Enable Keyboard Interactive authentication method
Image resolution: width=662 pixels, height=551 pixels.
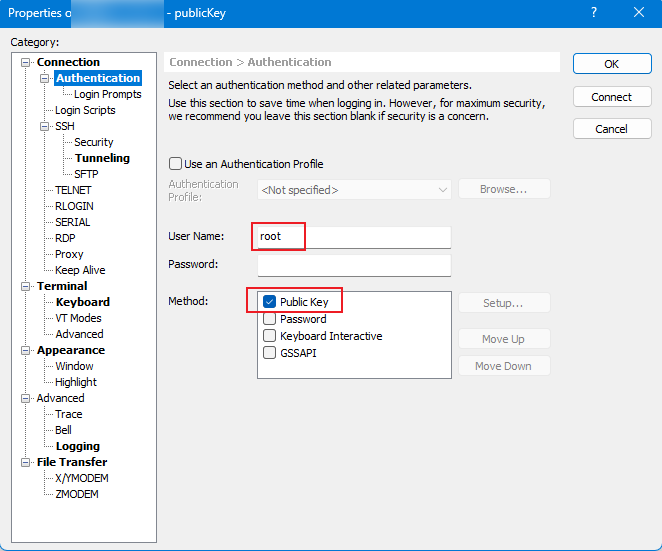pos(269,336)
